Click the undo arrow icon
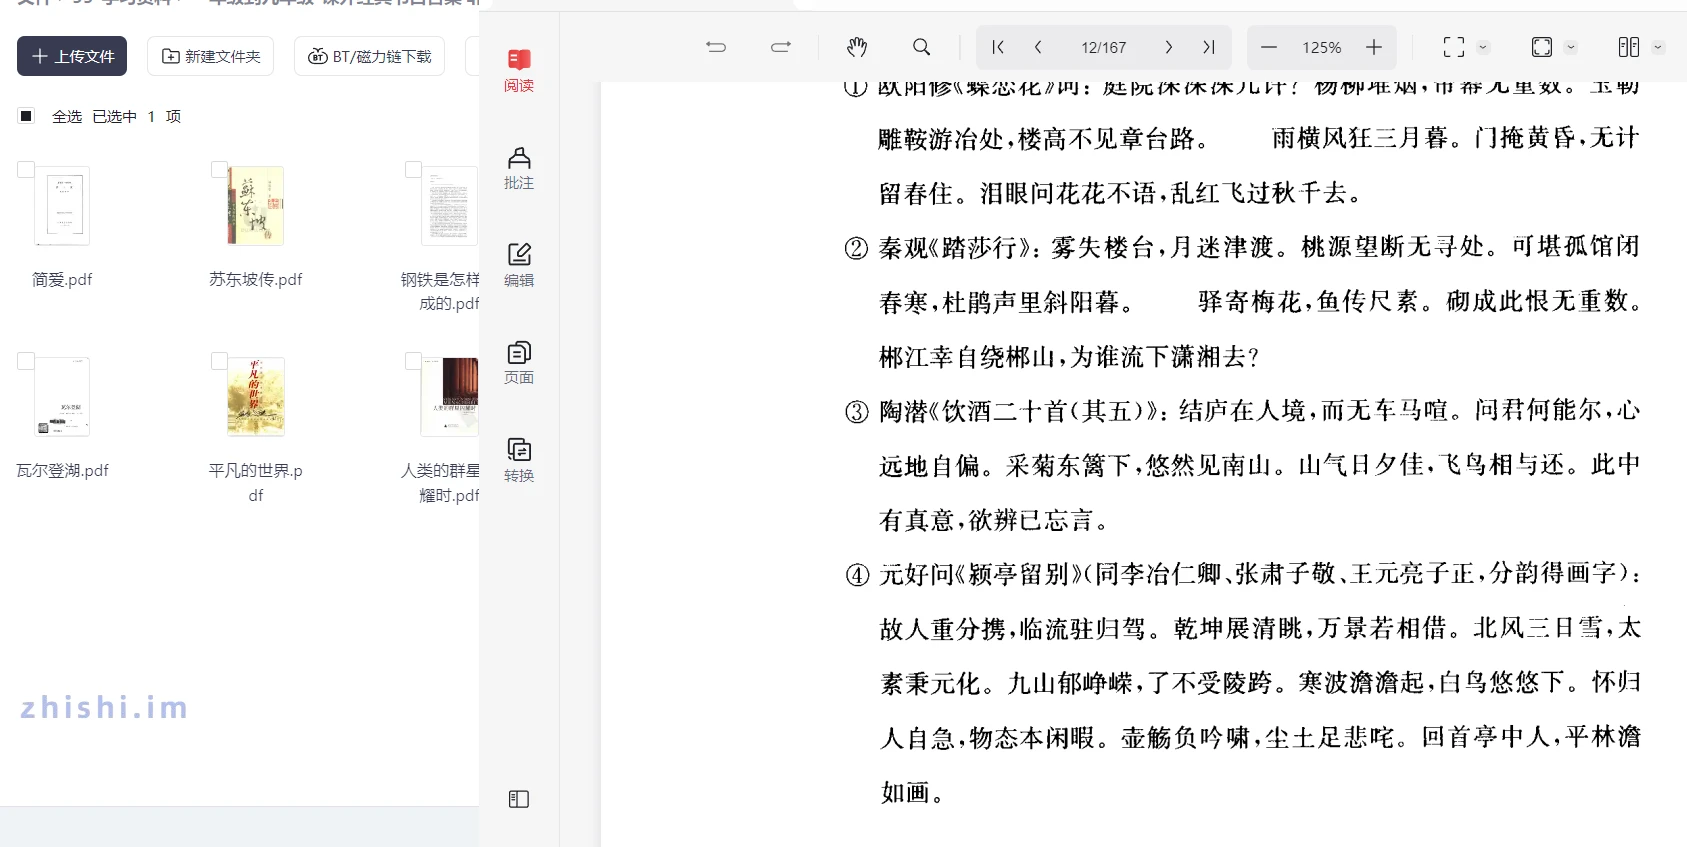Viewport: 1687px width, 847px height. click(x=716, y=47)
